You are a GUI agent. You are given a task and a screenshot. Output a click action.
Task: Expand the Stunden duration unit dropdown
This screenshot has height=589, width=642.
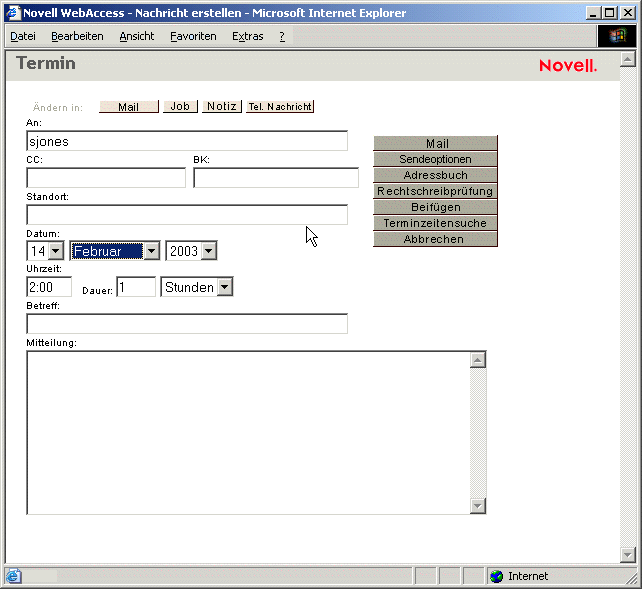tap(225, 287)
